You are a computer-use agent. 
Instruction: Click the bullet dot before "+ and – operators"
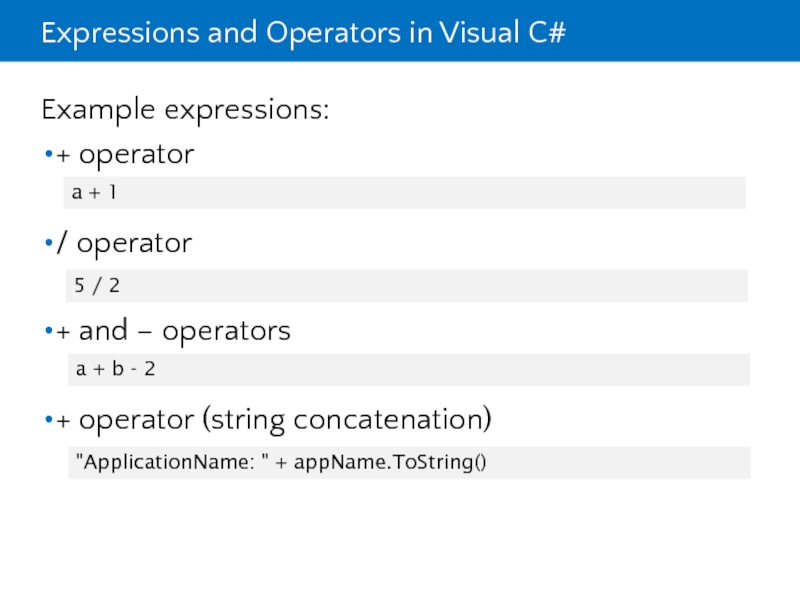48,332
